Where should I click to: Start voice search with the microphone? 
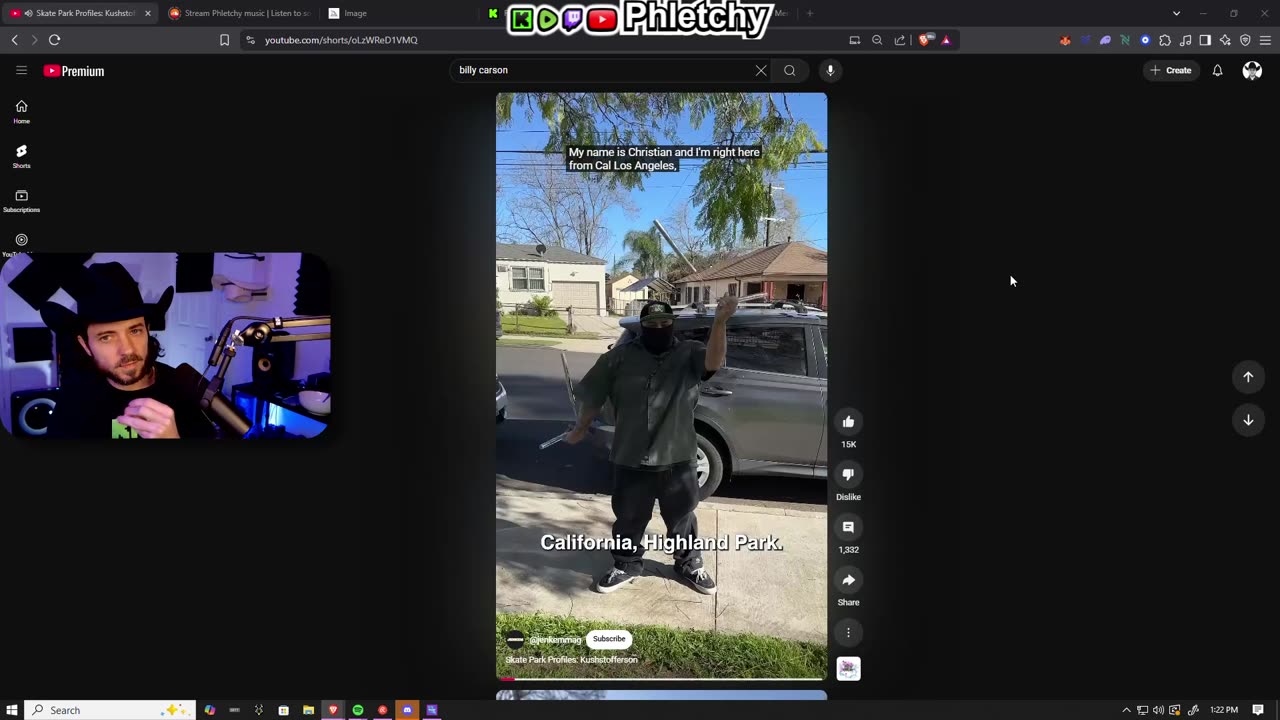pos(830,70)
